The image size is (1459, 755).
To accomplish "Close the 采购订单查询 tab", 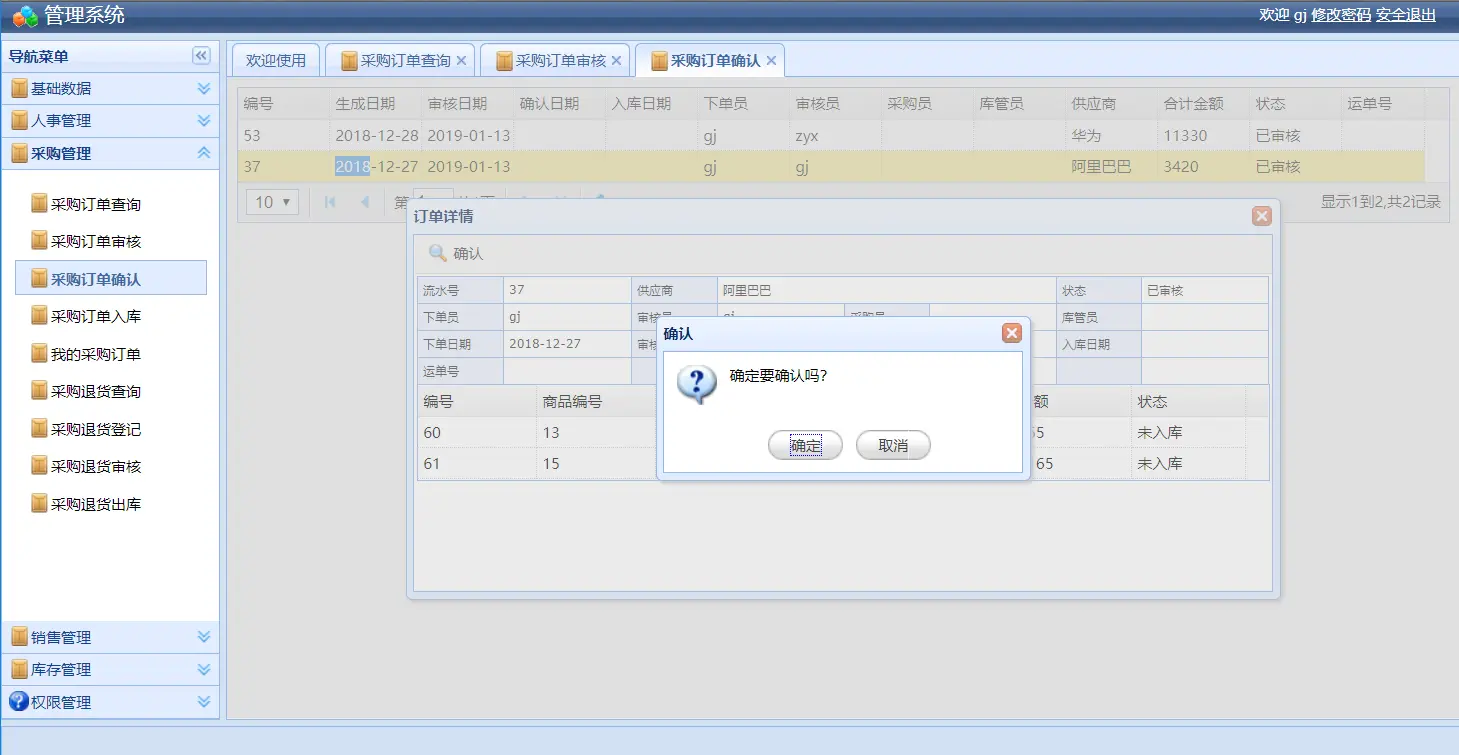I will 461,61.
